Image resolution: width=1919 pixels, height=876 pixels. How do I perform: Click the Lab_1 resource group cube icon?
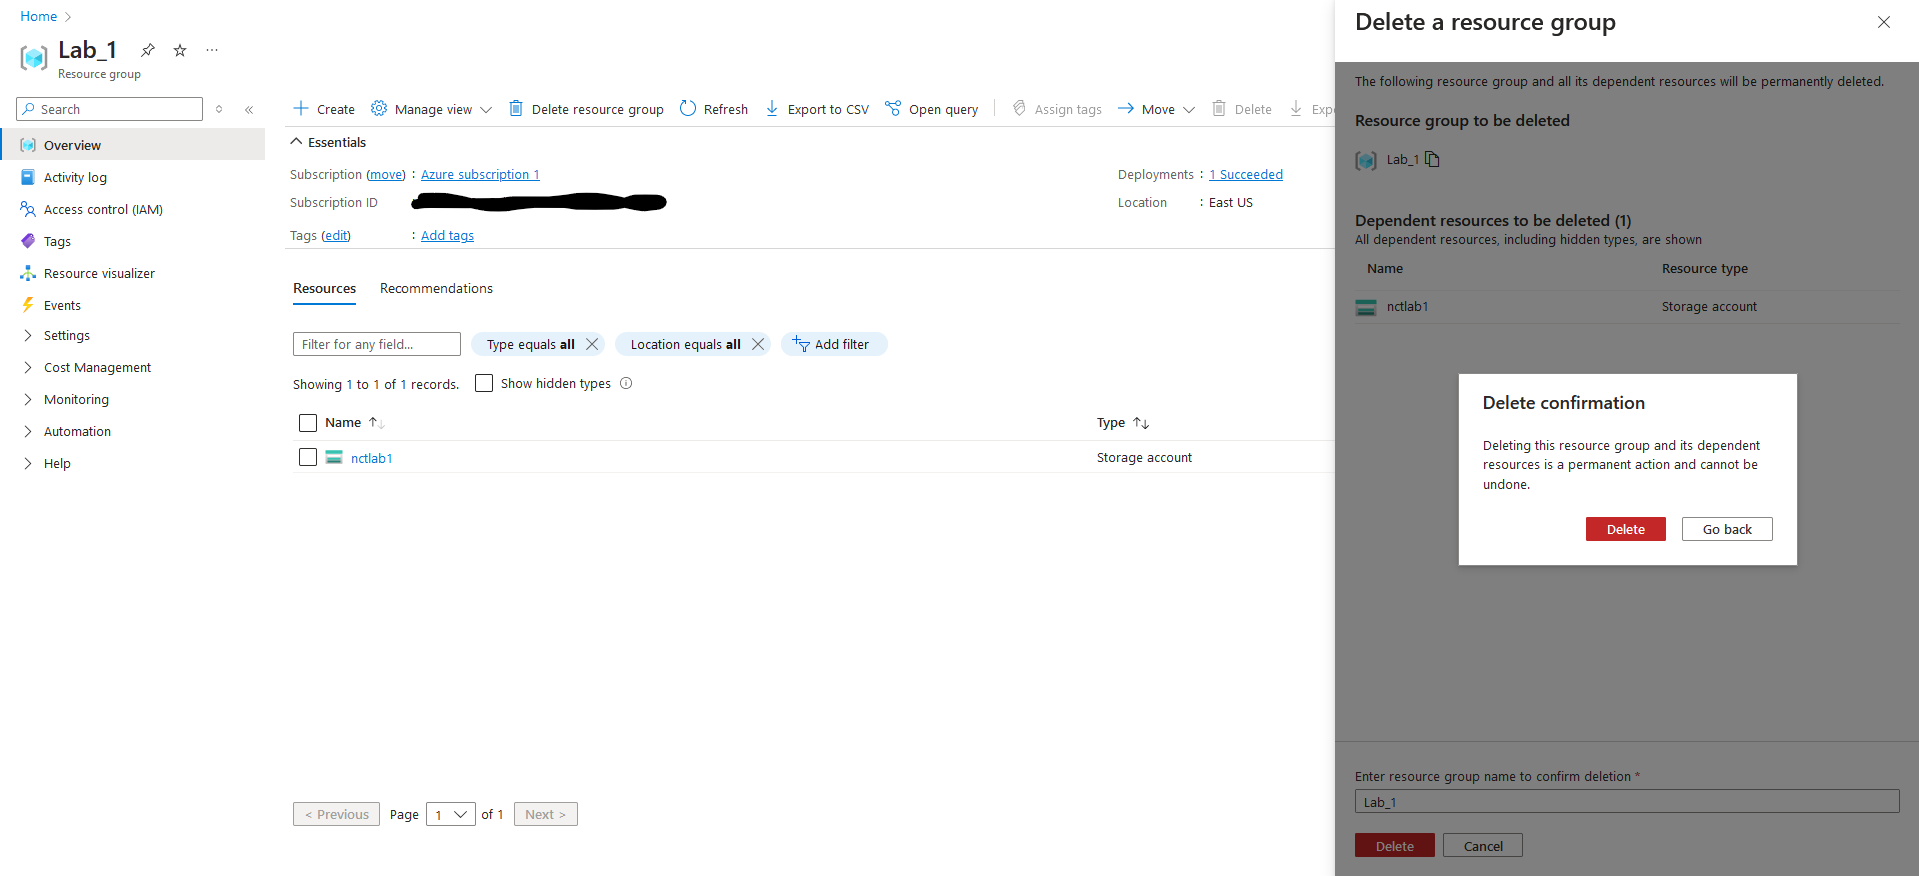pyautogui.click(x=34, y=58)
